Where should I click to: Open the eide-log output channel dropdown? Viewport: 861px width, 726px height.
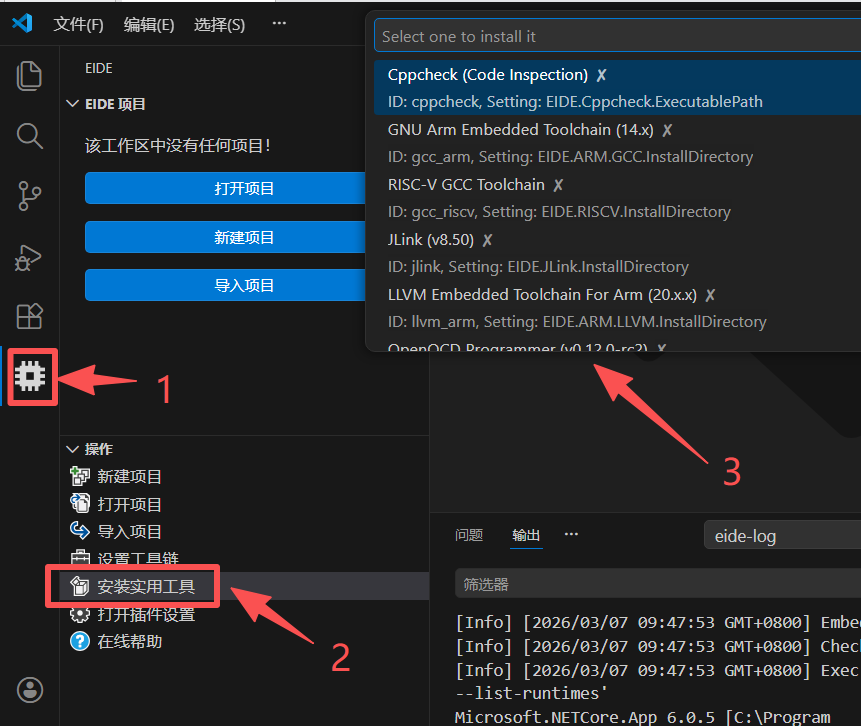782,535
